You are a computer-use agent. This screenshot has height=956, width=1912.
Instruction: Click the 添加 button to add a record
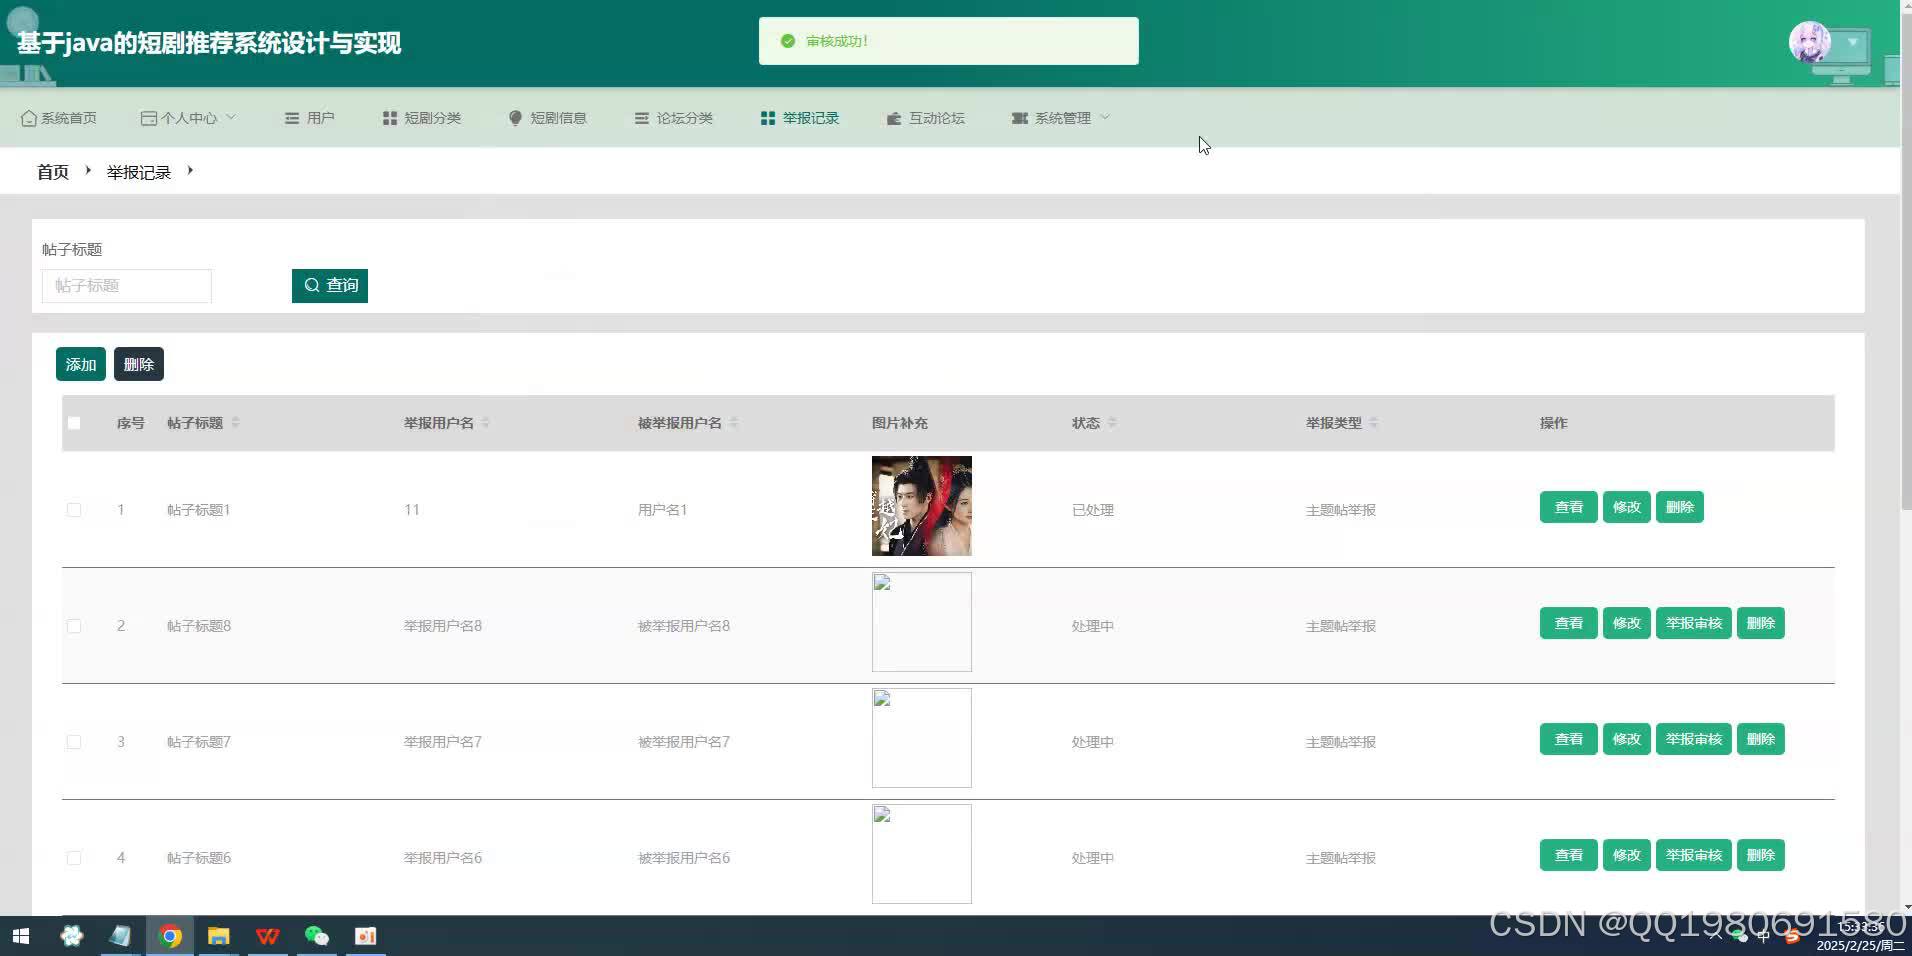tap(80, 363)
